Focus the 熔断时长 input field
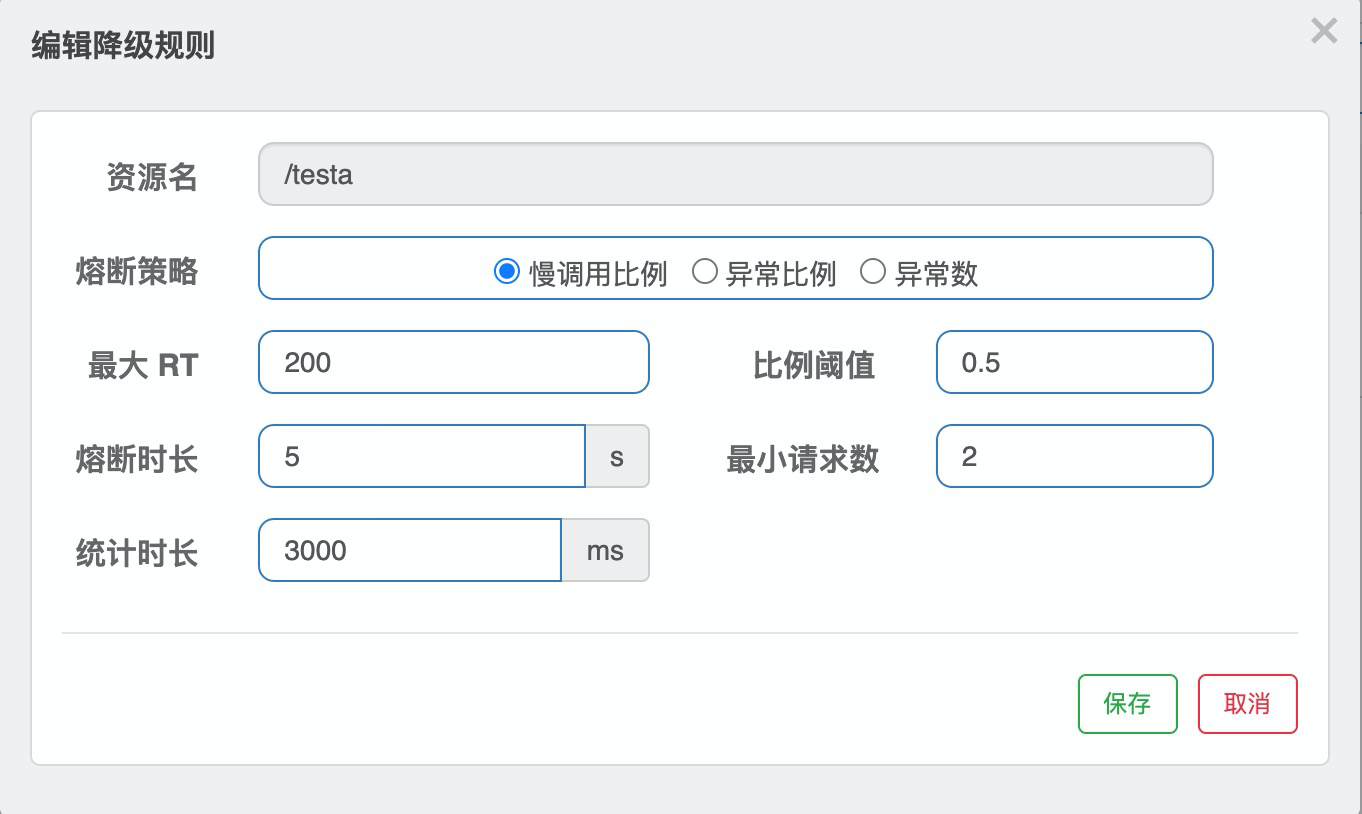This screenshot has height=814, width=1362. point(421,457)
